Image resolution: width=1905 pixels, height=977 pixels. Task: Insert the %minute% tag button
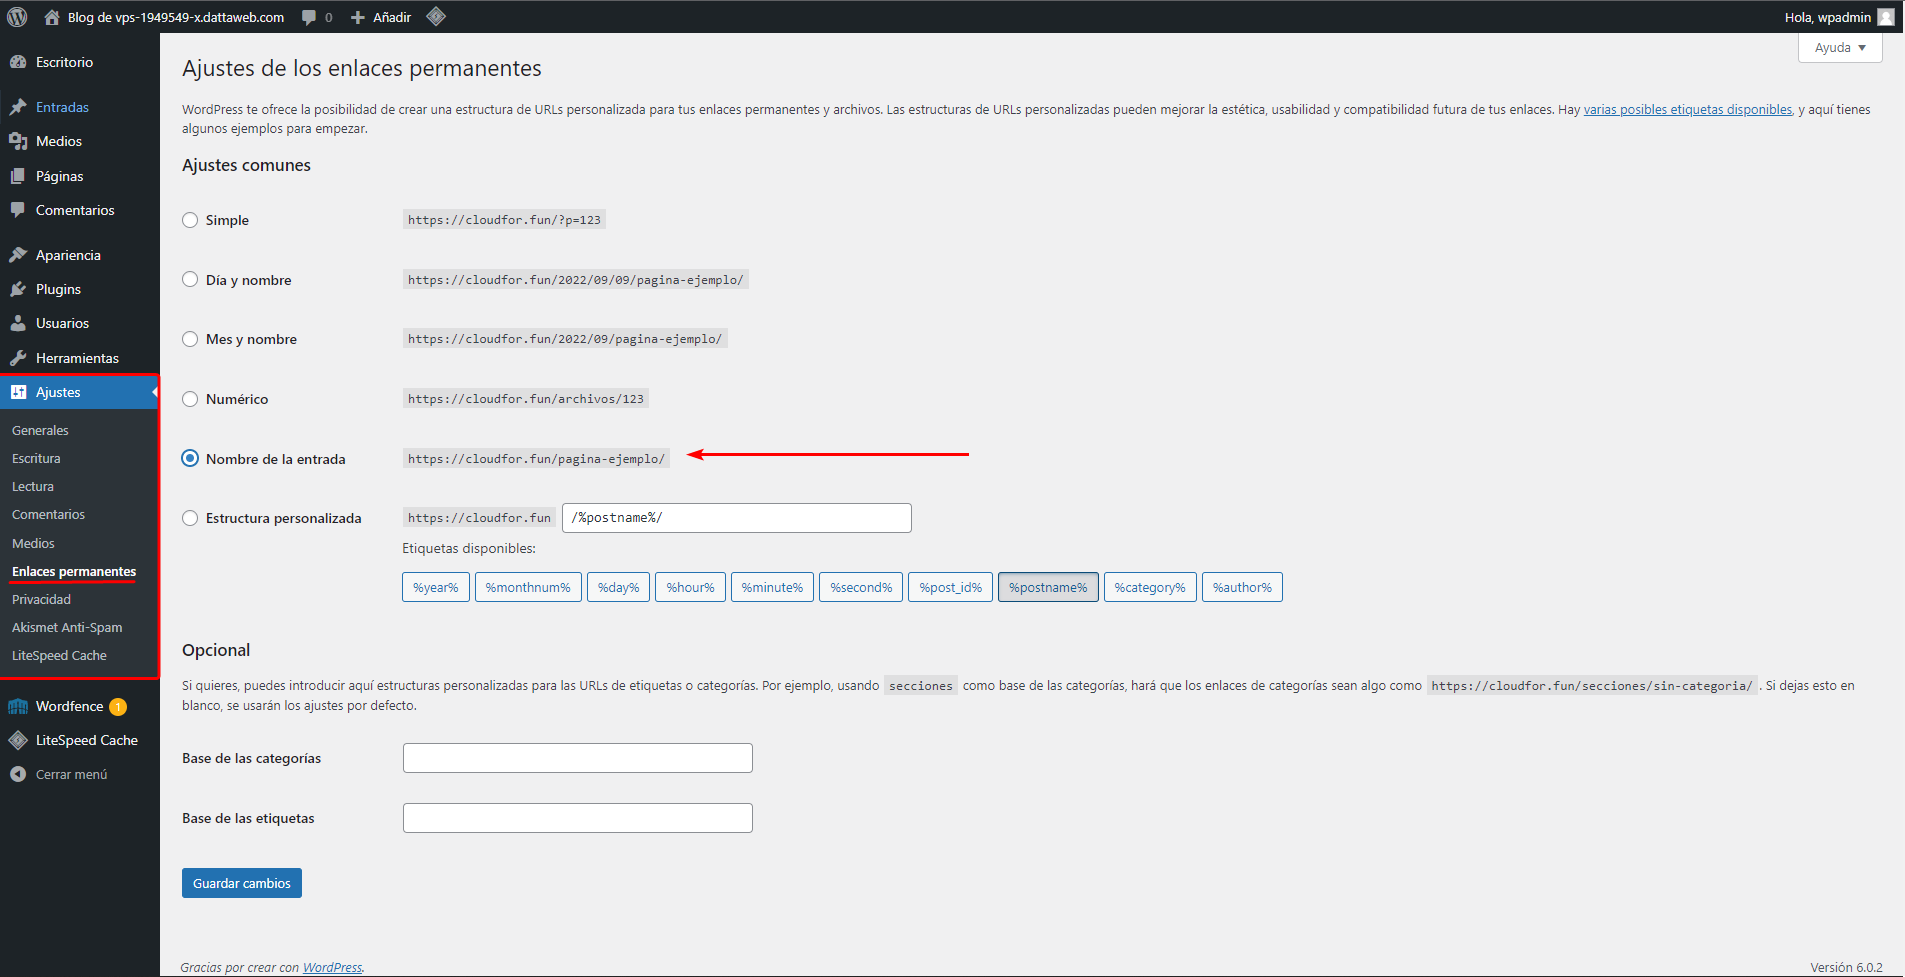click(772, 587)
